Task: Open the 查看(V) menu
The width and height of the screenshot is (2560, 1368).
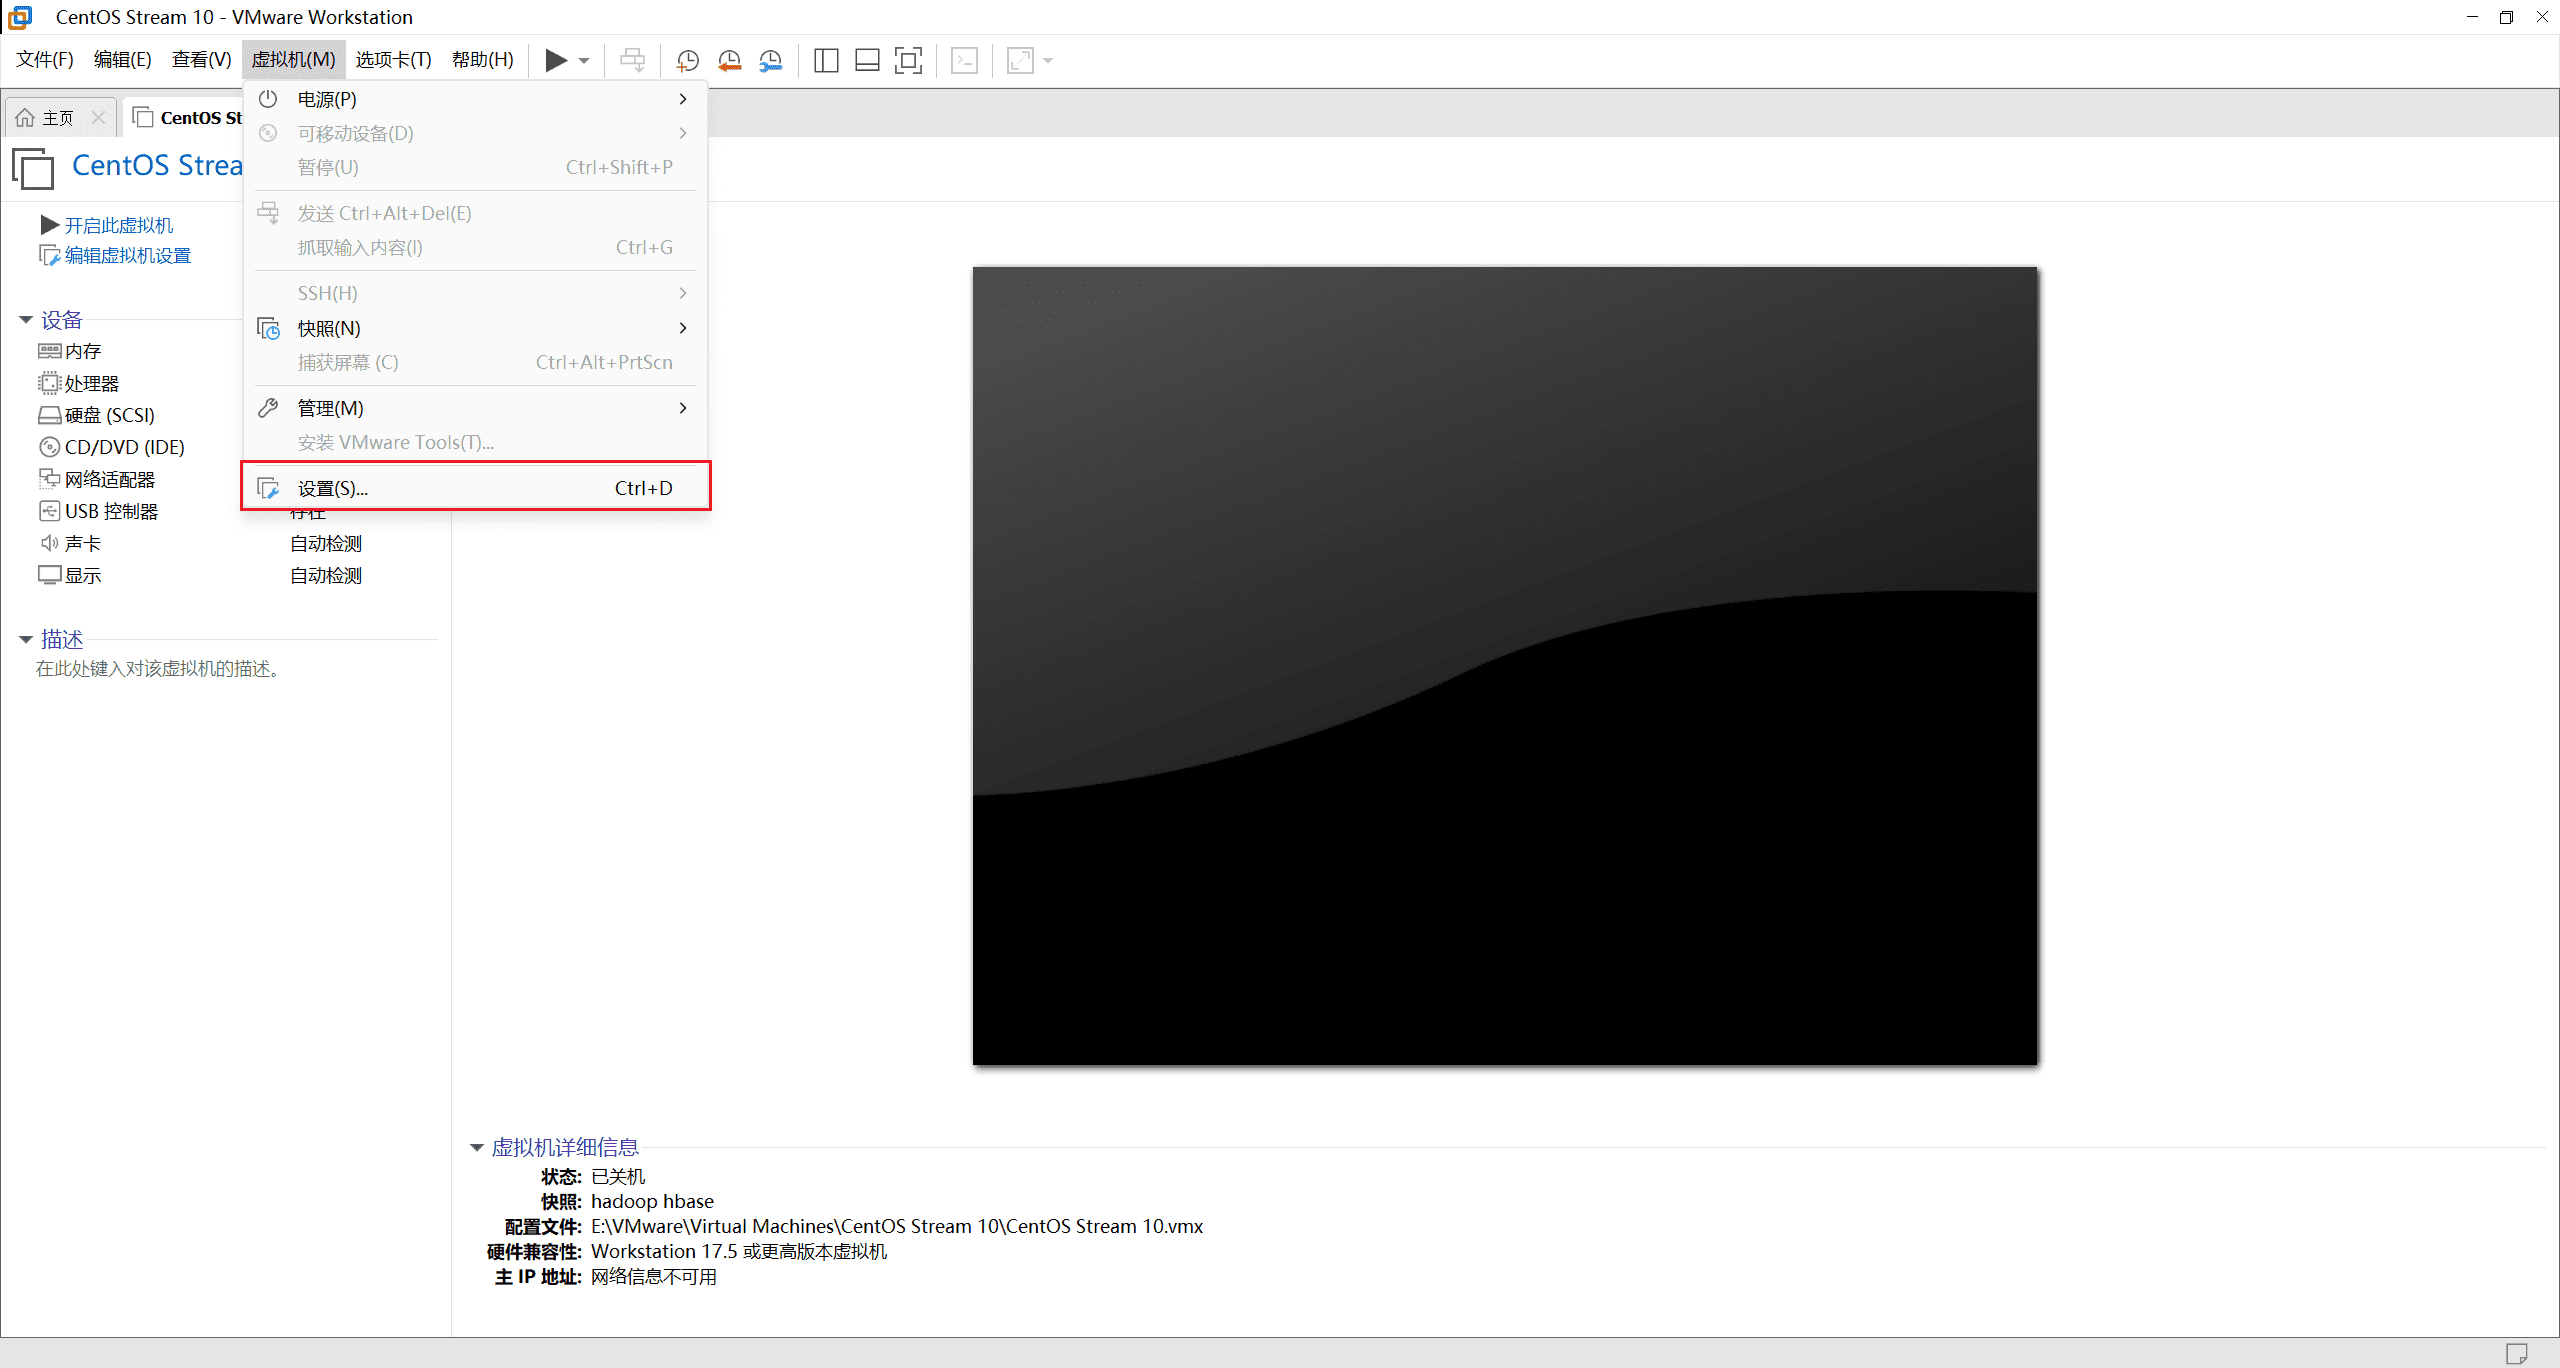Action: (x=201, y=60)
